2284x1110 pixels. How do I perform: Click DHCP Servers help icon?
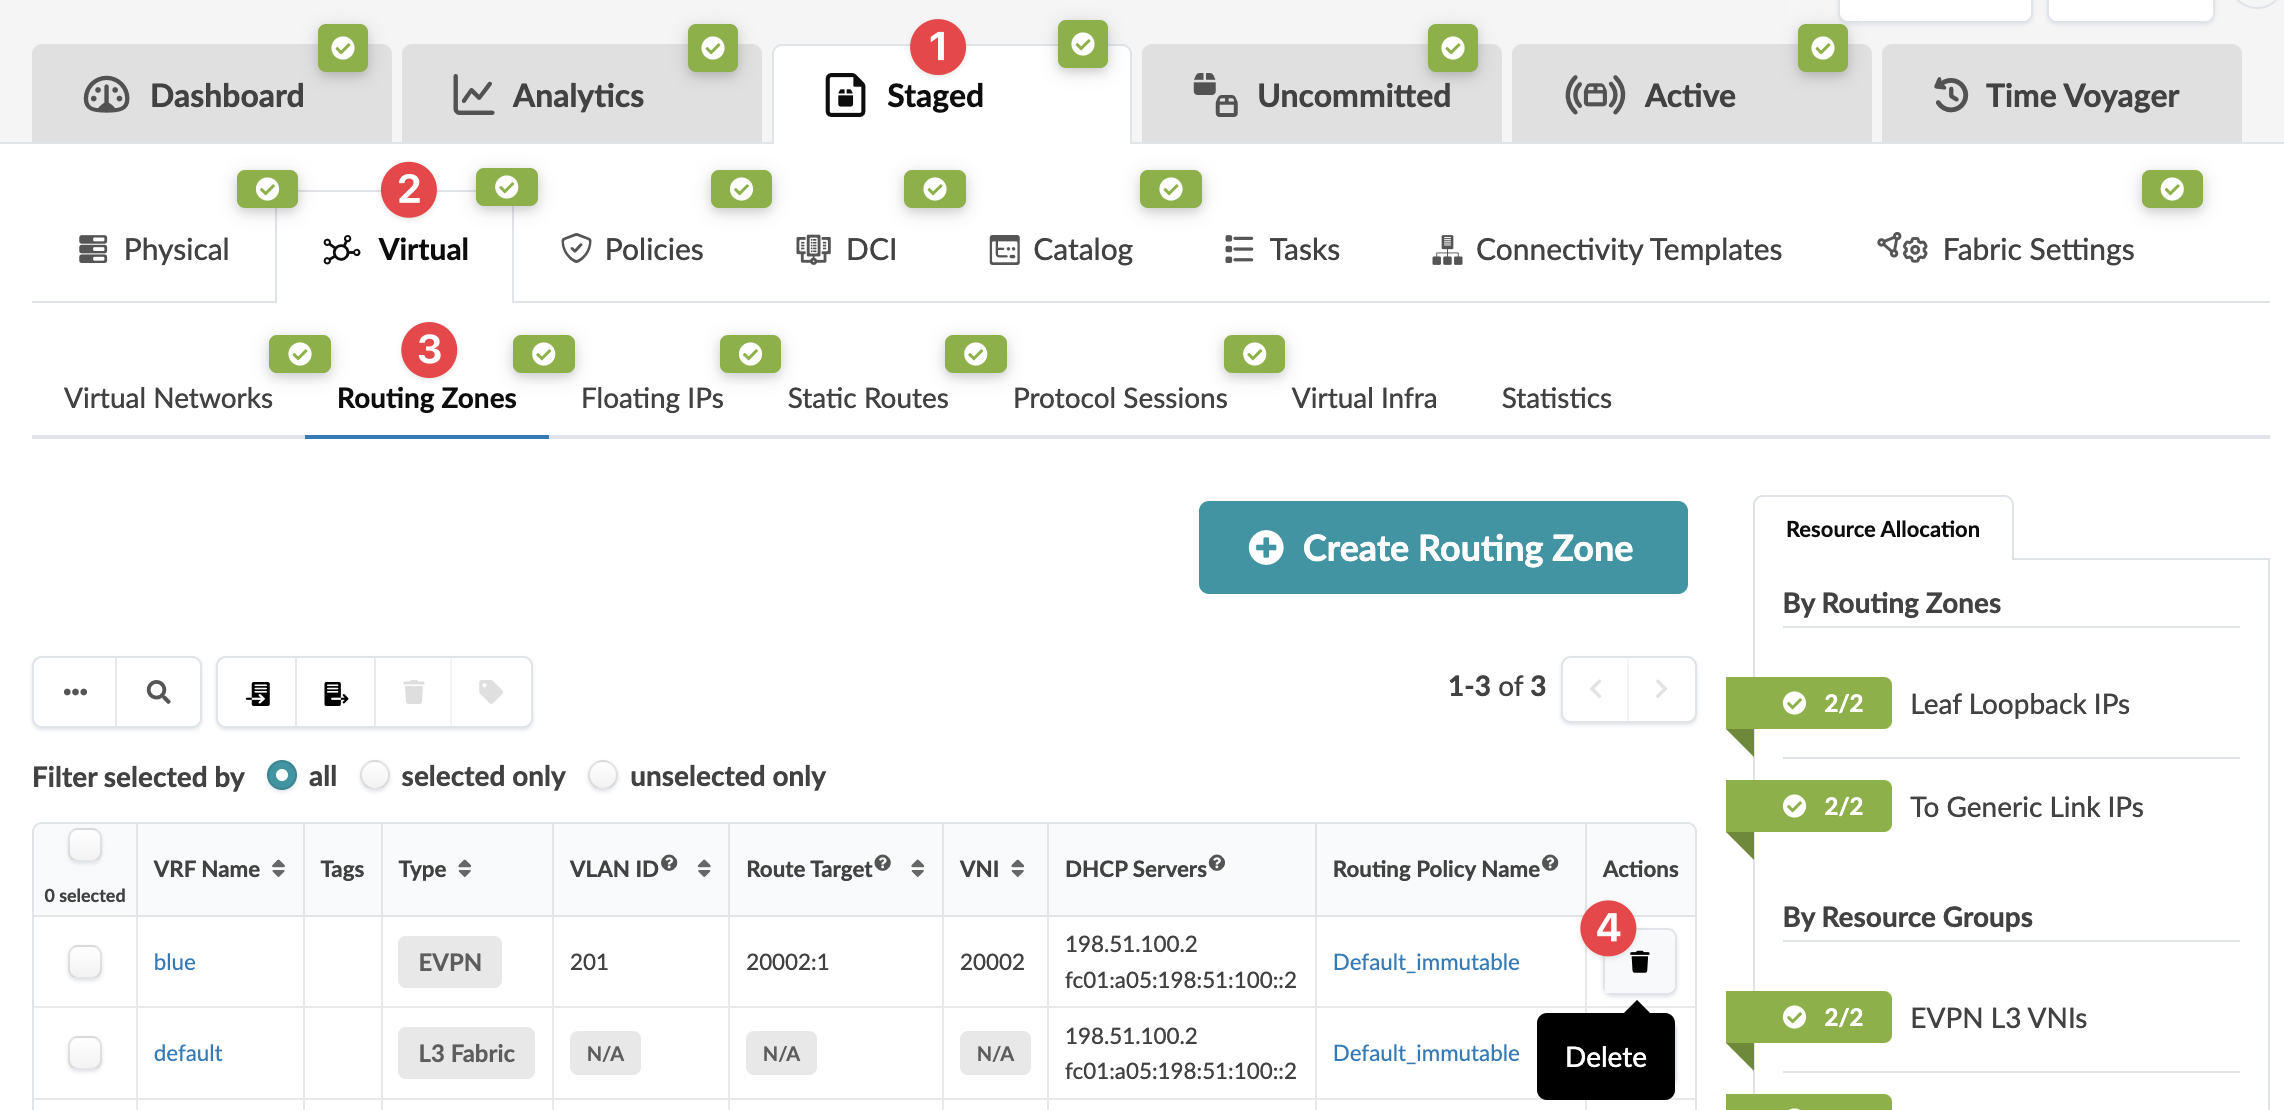coord(1217,863)
